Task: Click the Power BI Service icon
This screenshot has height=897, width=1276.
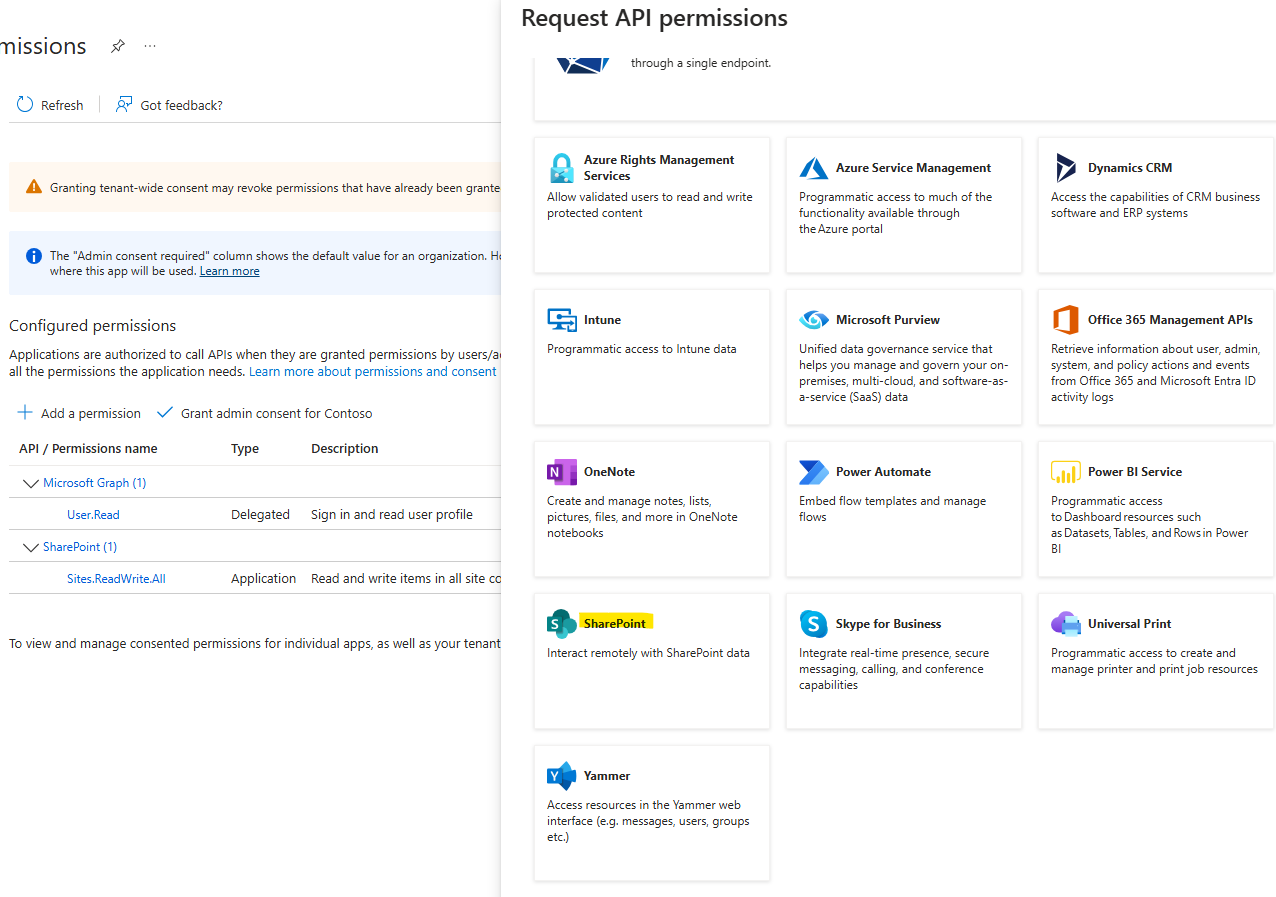Action: tap(1066, 472)
